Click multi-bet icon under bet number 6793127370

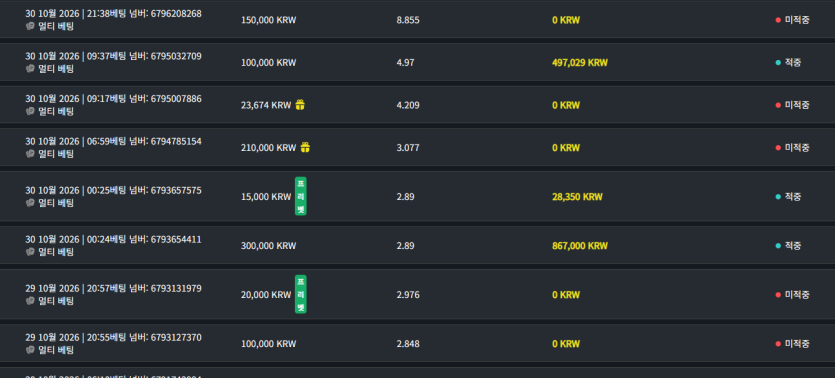click(30, 350)
